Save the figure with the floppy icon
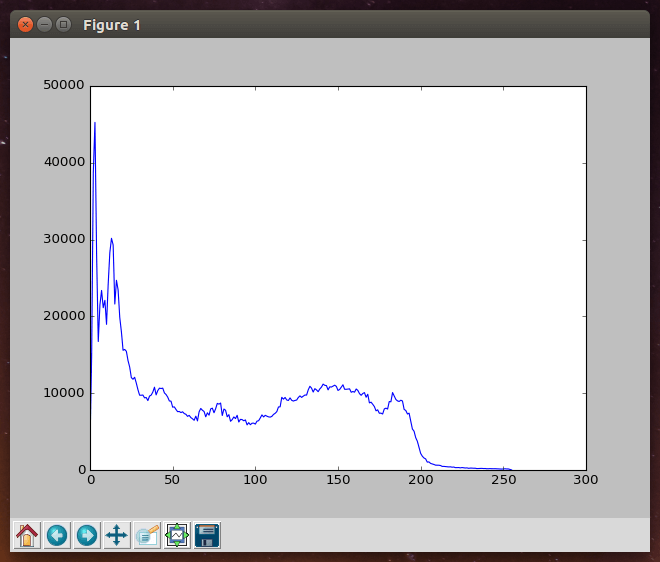 click(x=207, y=535)
